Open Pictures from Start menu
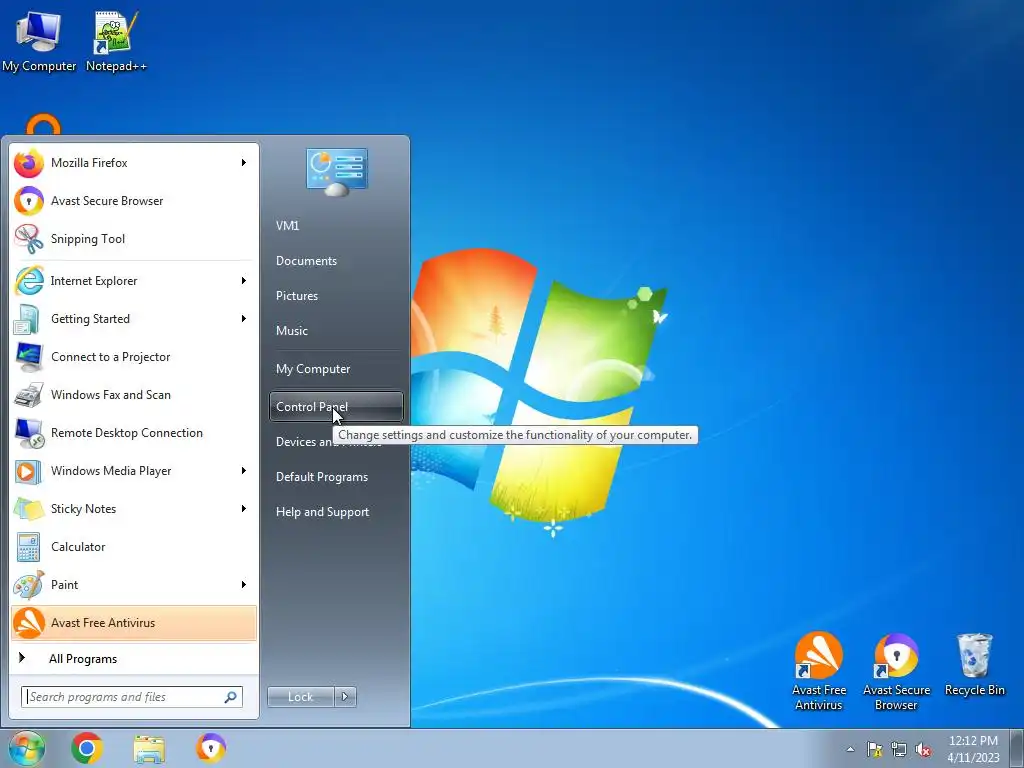The width and height of the screenshot is (1024, 768). pyautogui.click(x=336, y=296)
